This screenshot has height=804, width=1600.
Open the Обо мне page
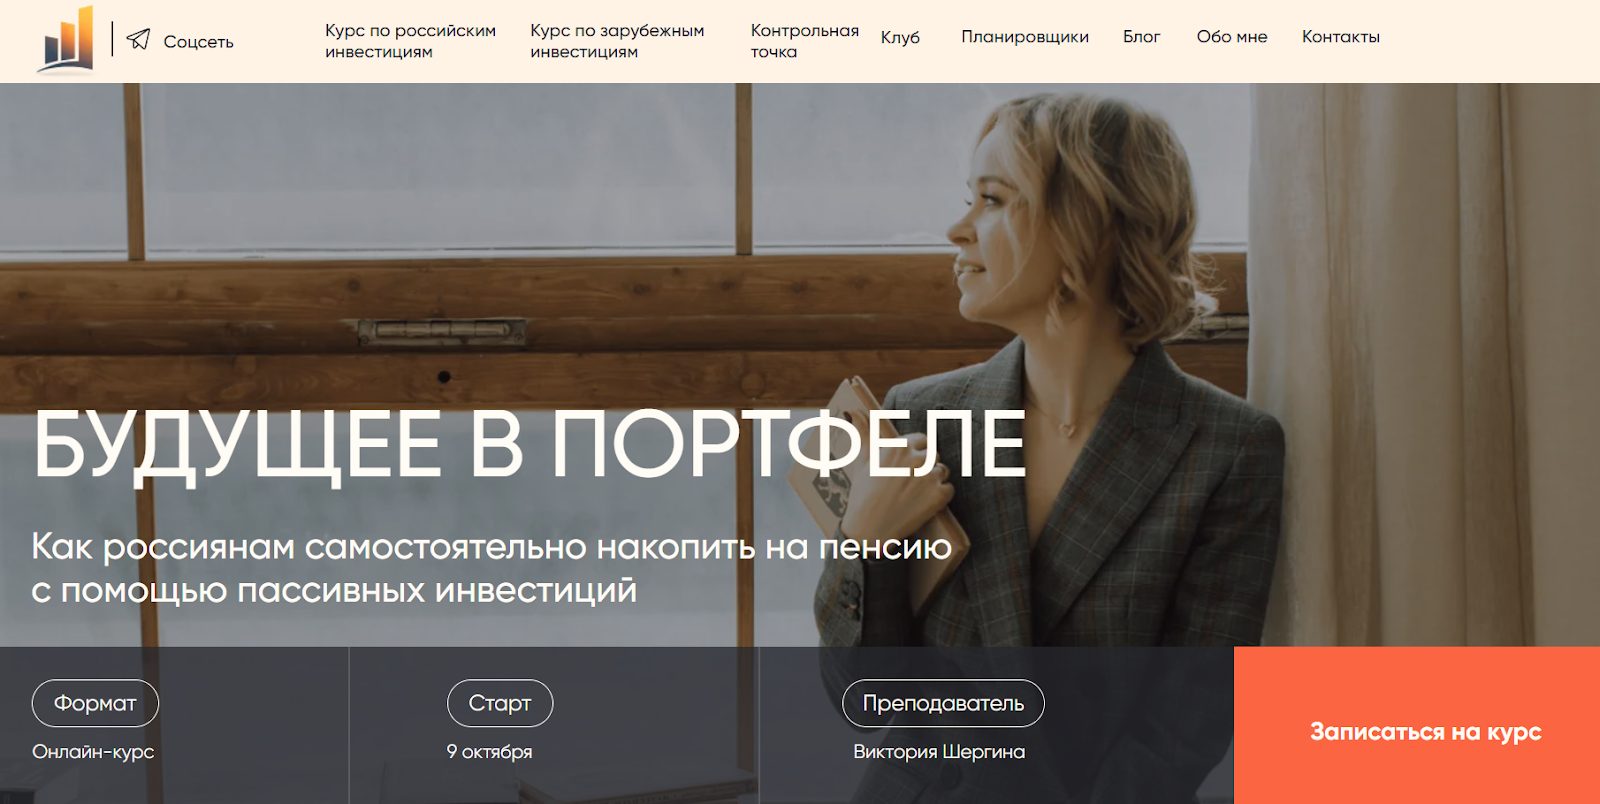(1232, 37)
